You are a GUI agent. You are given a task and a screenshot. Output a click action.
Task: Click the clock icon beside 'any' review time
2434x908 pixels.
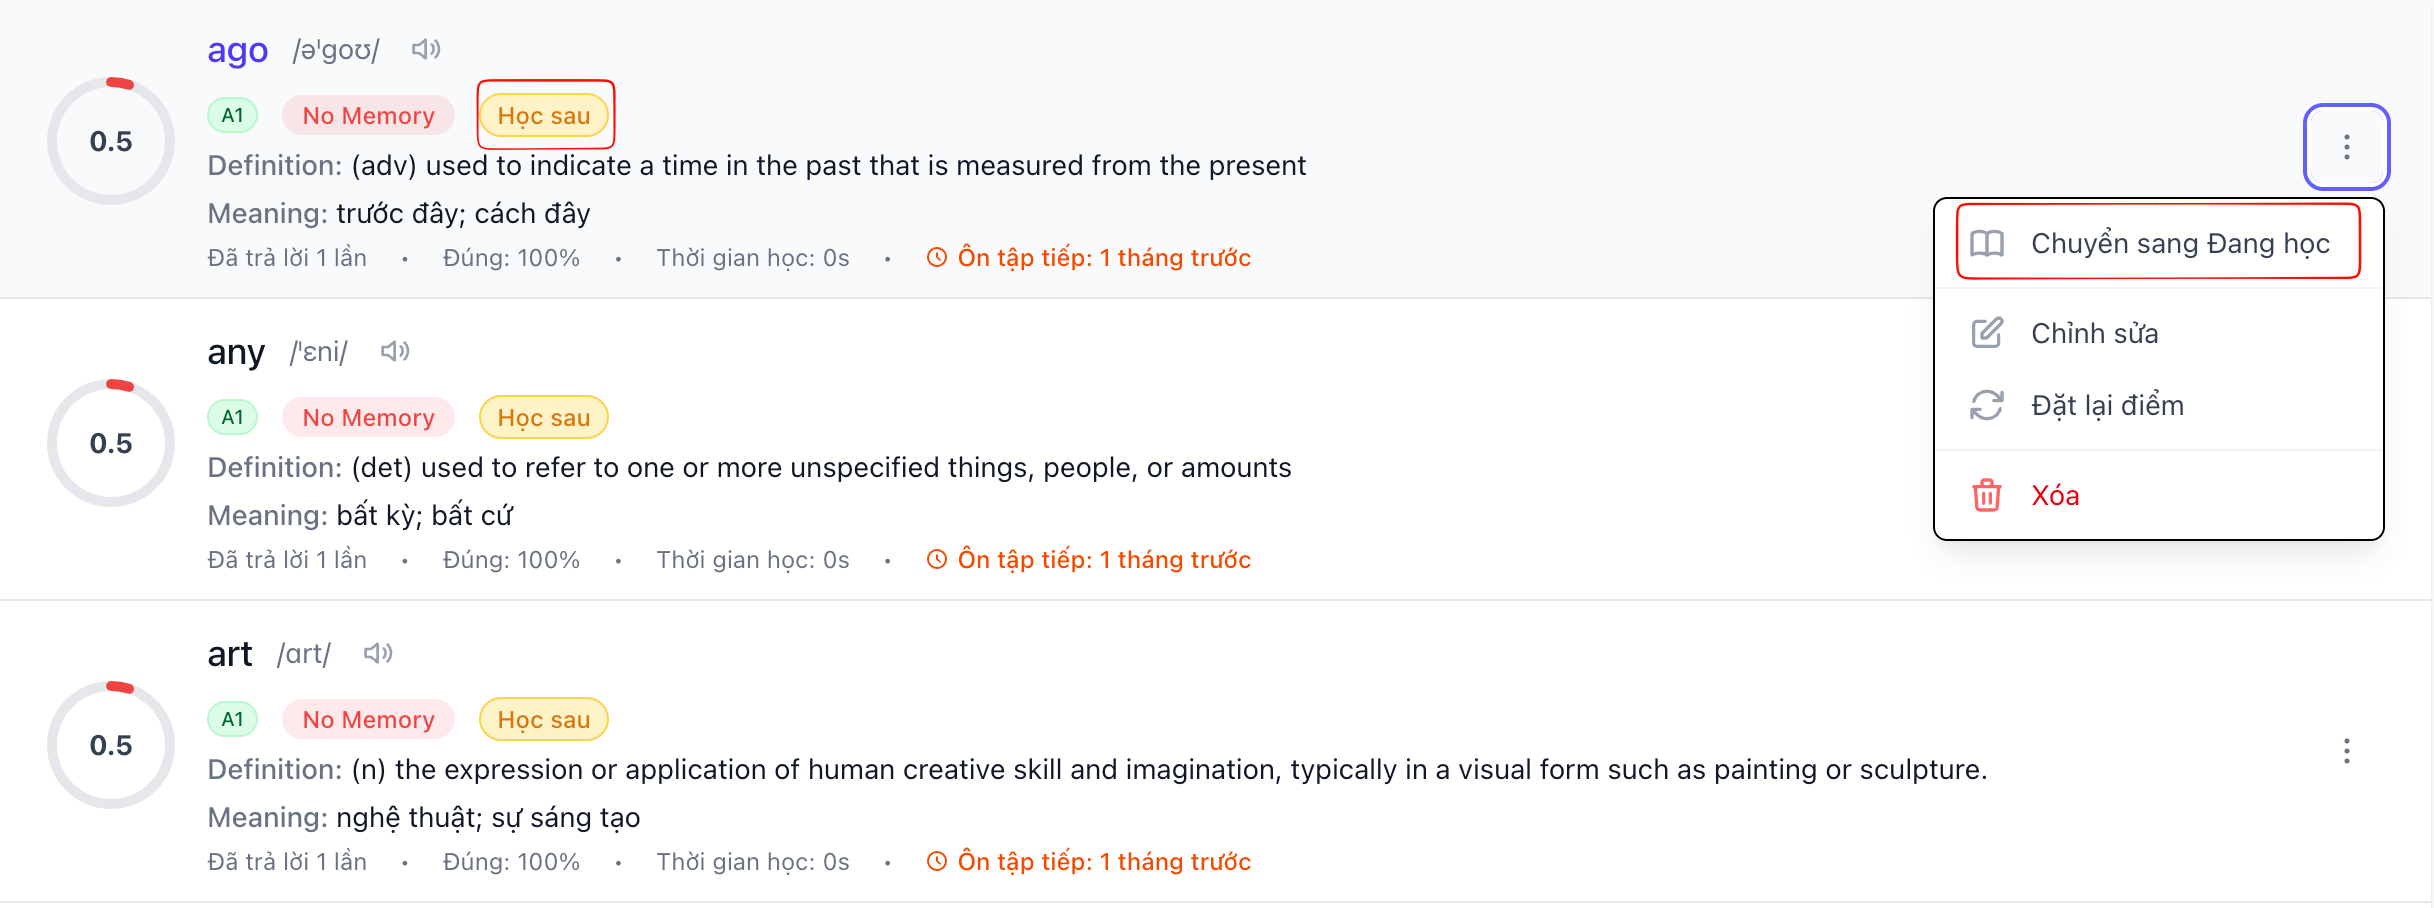pos(936,560)
